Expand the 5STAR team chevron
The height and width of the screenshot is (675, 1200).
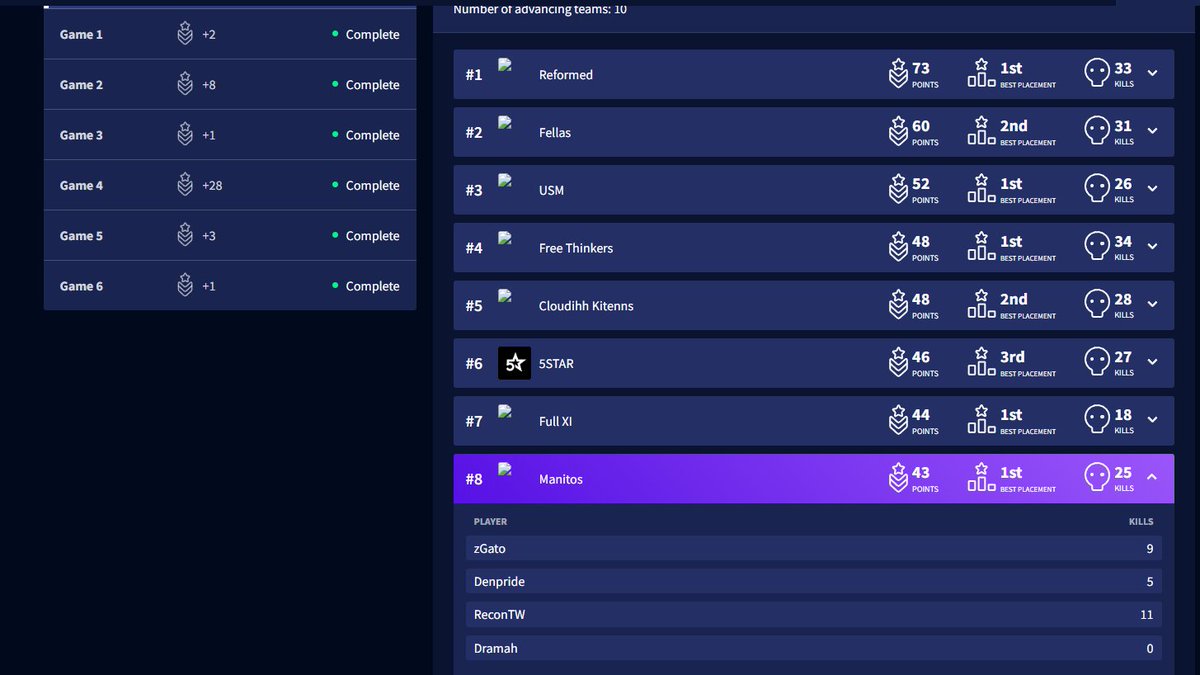[x=1152, y=362]
